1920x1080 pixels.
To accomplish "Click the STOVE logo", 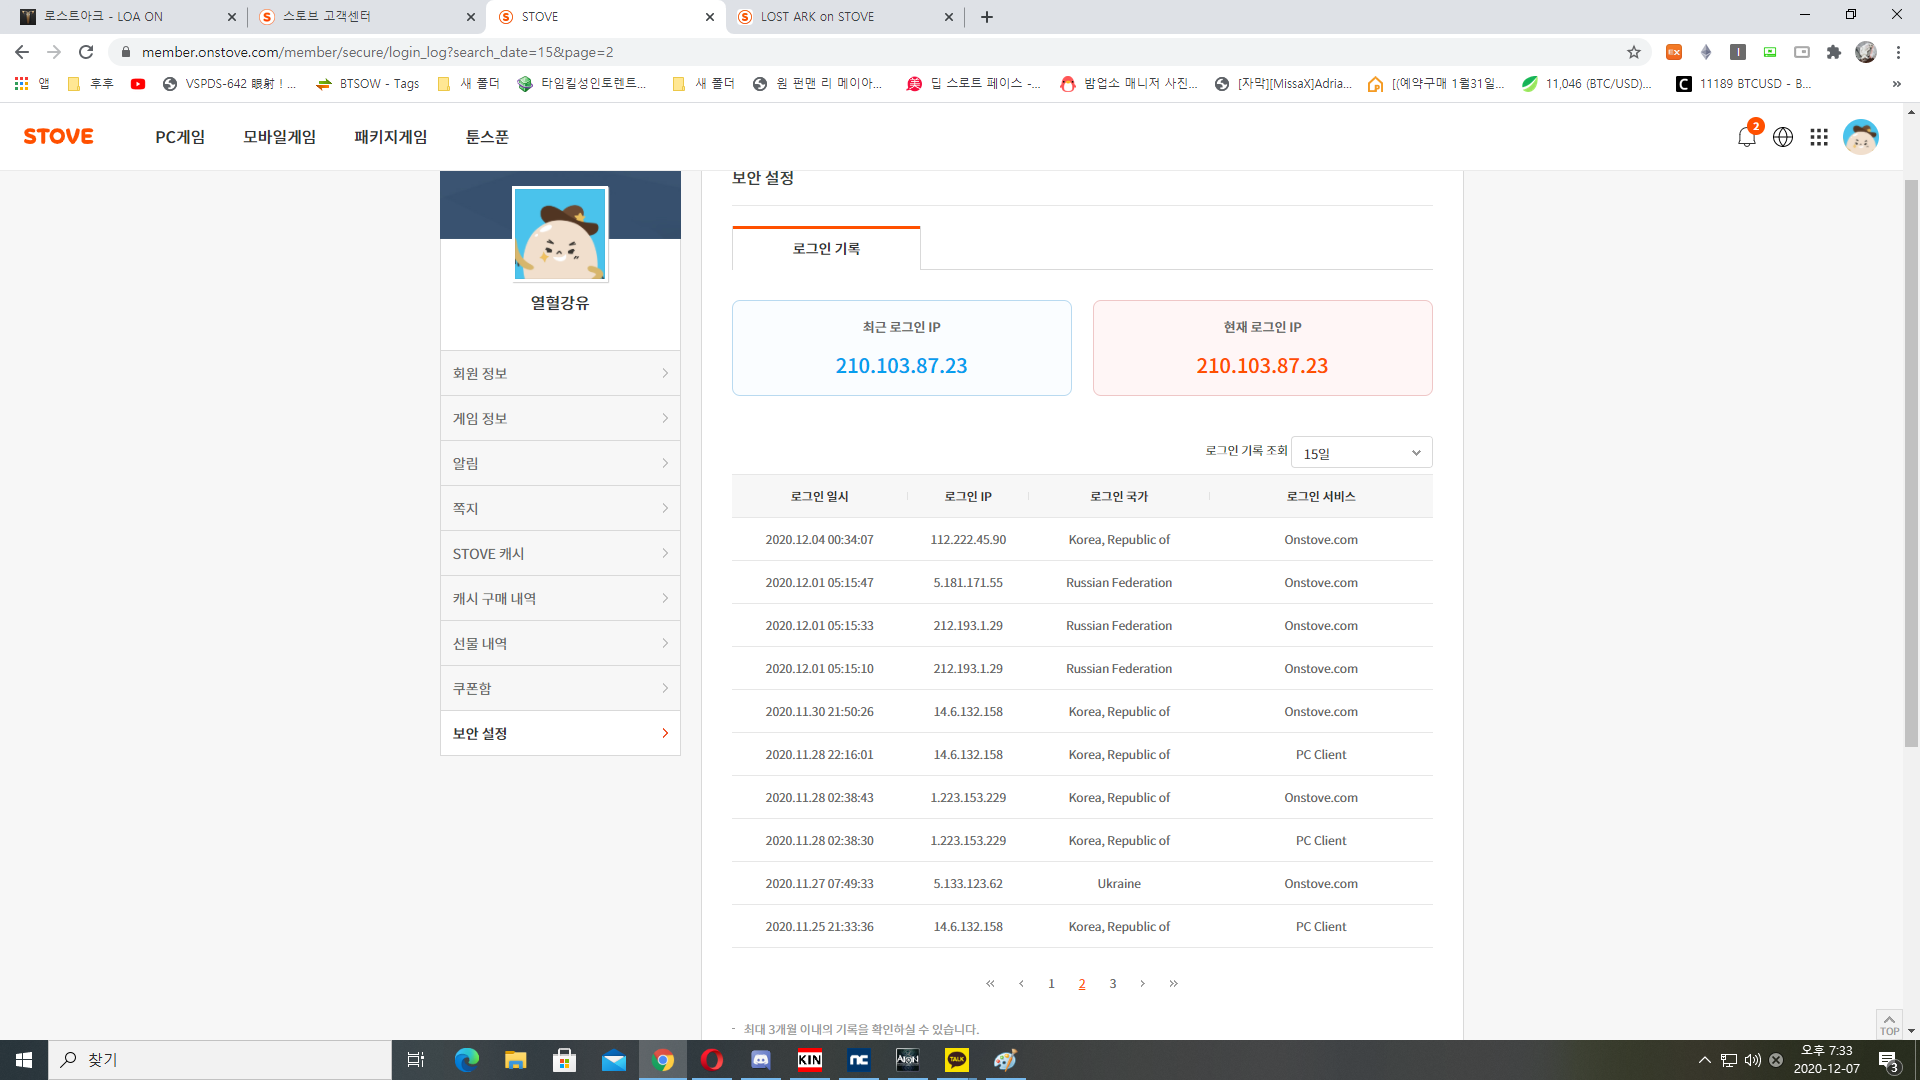I will (x=59, y=136).
